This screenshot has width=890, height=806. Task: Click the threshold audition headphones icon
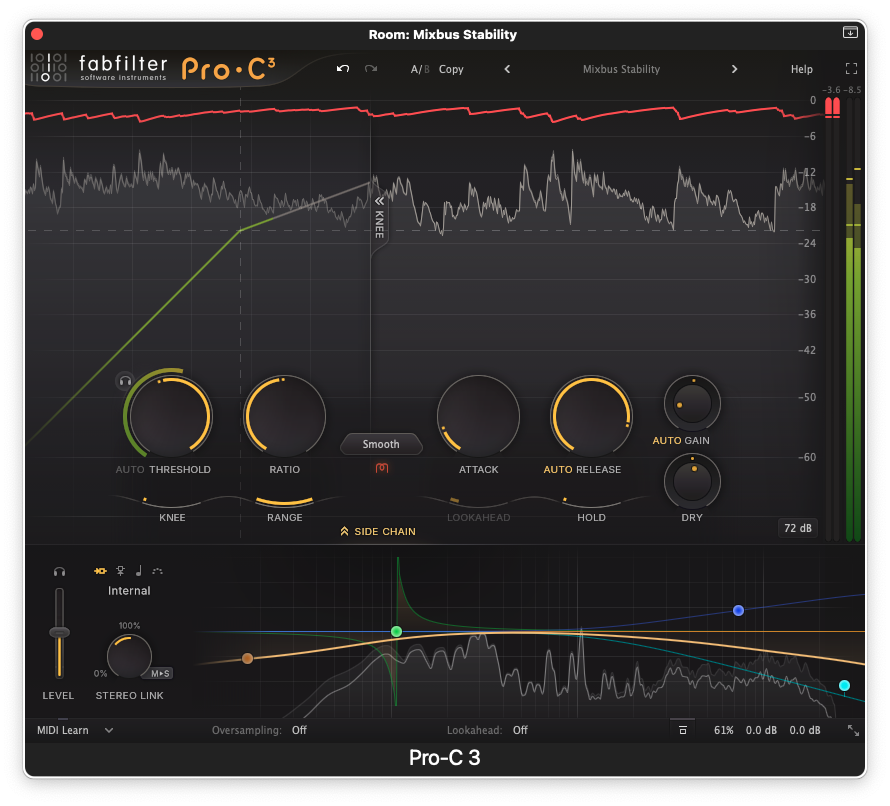tap(125, 381)
